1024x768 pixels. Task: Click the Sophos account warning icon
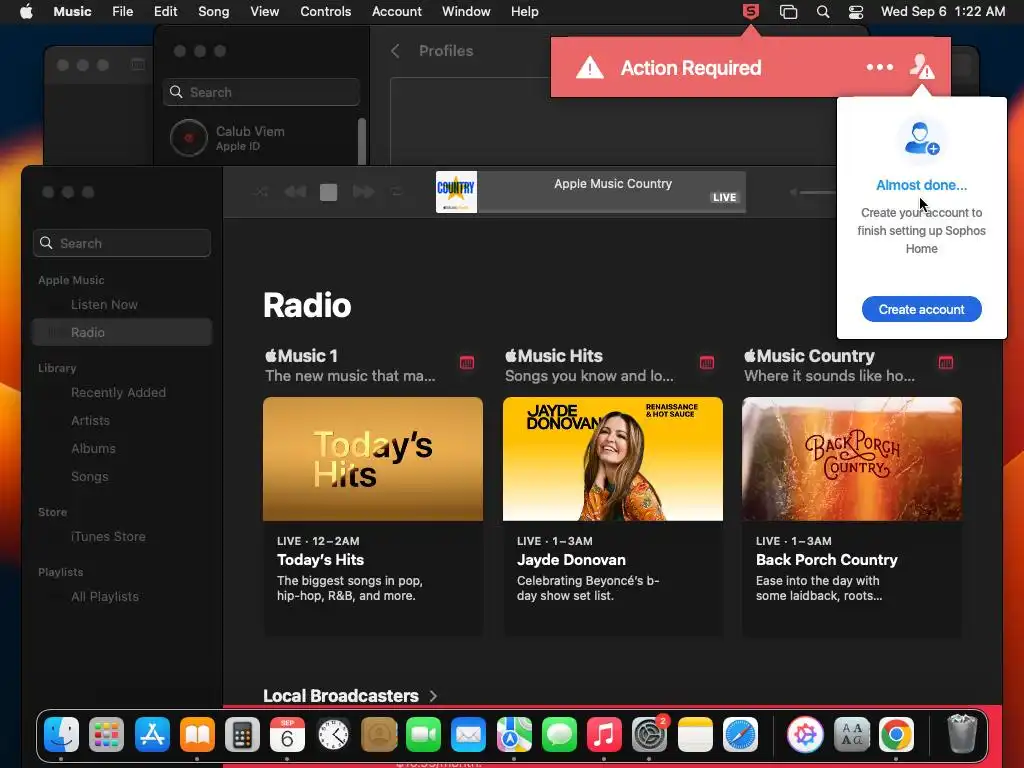(x=922, y=67)
